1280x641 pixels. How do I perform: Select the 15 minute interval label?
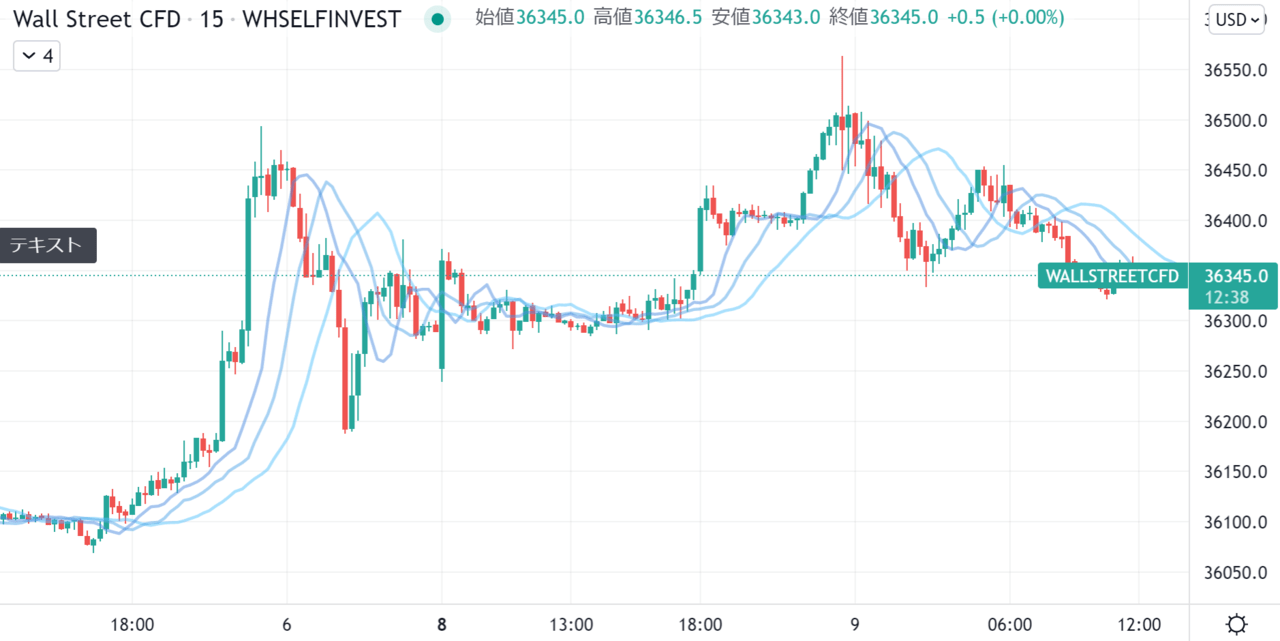(211, 19)
